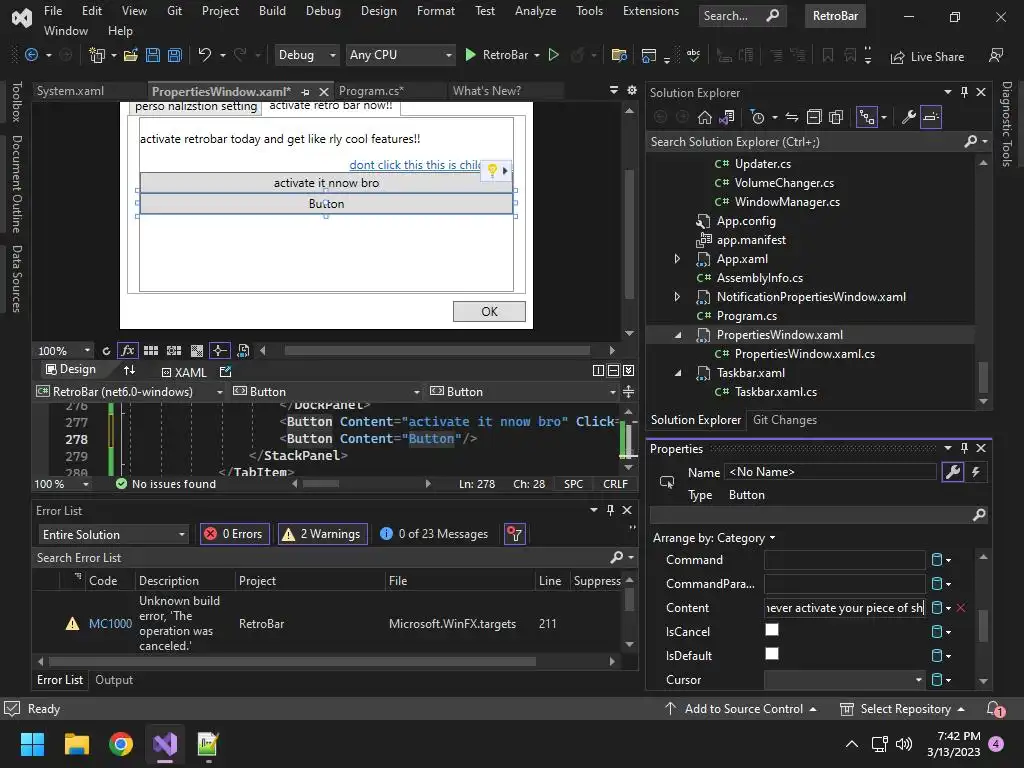Click the MC1000 error code link

click(110, 624)
